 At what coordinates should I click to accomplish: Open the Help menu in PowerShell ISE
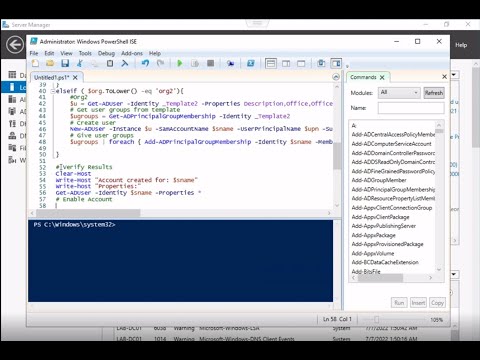pyautogui.click(x=155, y=53)
